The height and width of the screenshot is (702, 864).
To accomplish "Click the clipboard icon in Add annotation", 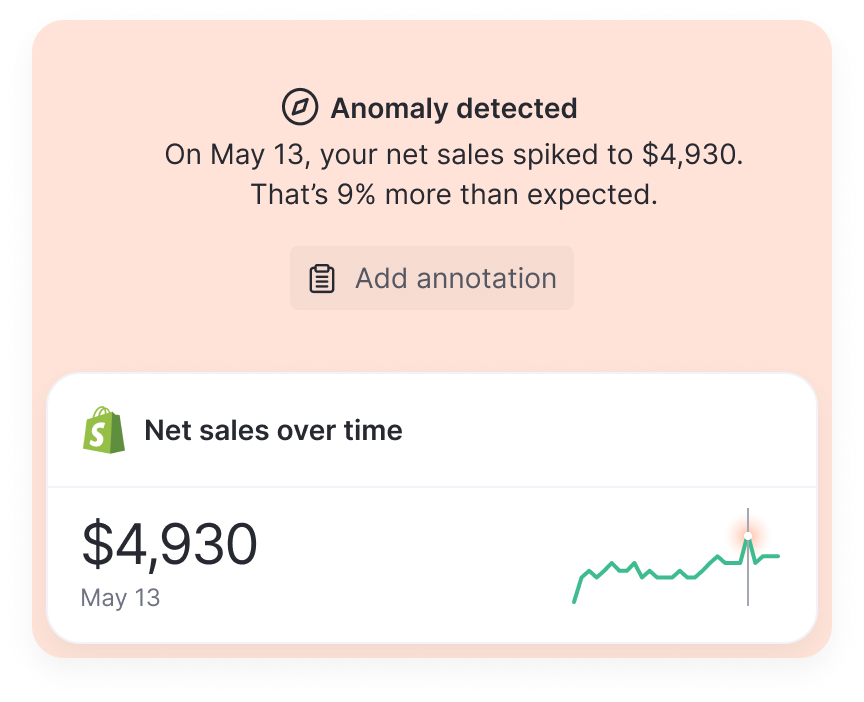I will click(x=322, y=278).
